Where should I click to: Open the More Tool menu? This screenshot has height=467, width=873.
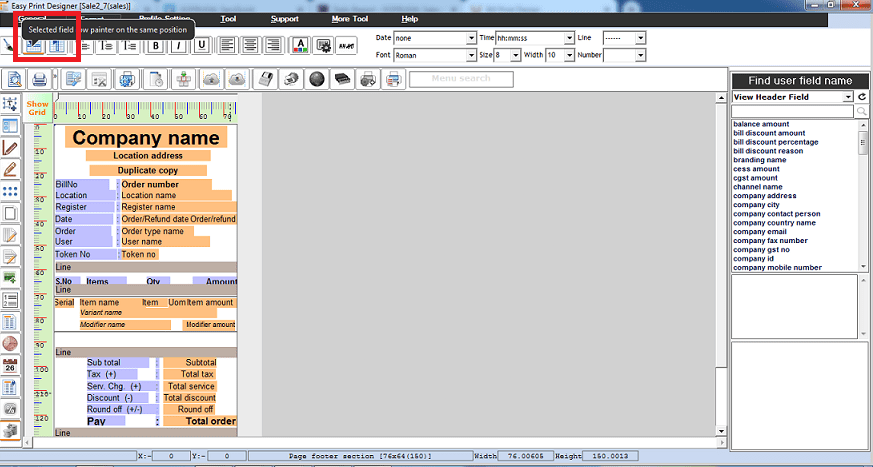(350, 19)
